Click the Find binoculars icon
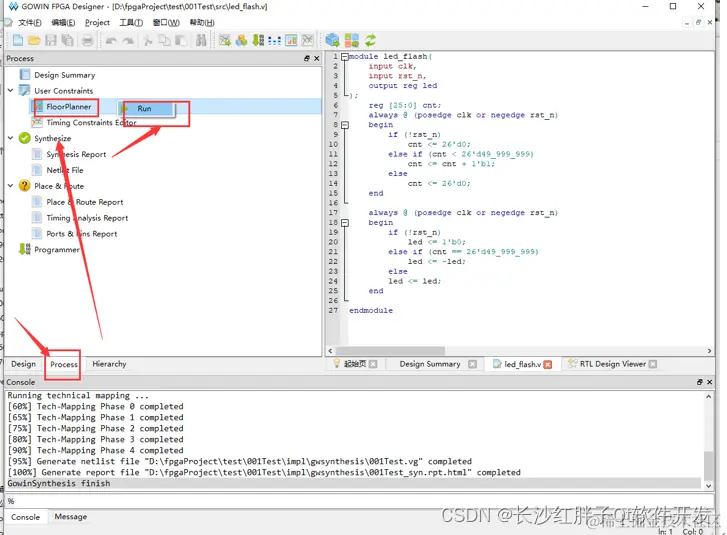The width and height of the screenshot is (727, 535). pyautogui.click(x=201, y=41)
